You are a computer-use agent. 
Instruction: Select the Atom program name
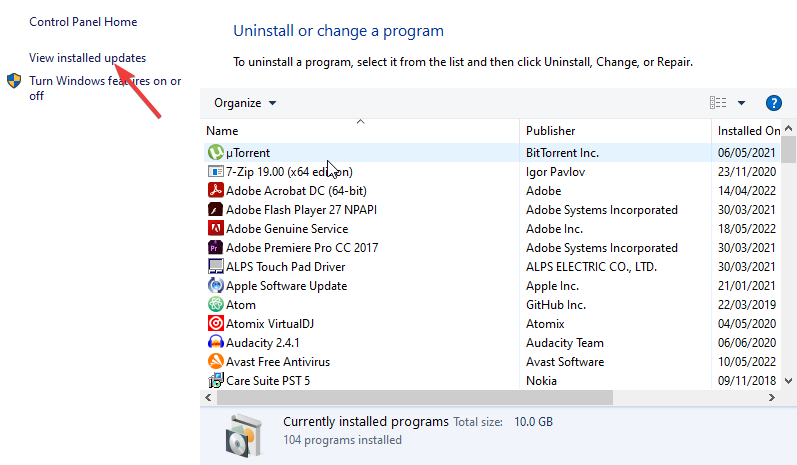coord(241,305)
